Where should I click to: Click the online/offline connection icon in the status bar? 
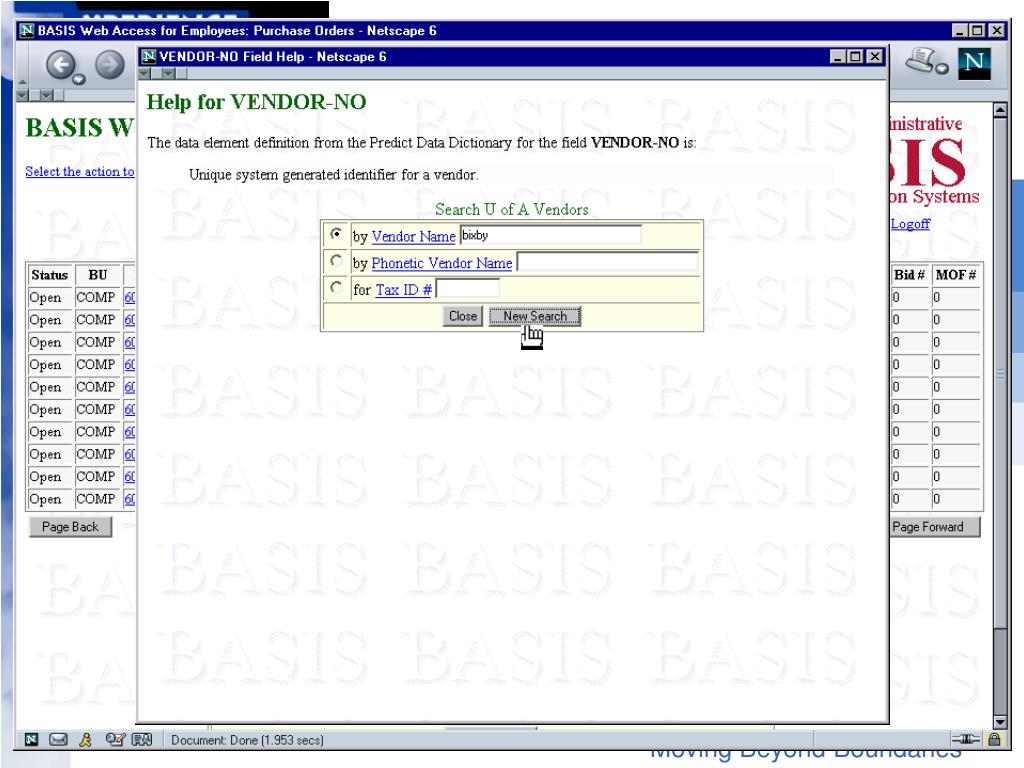point(965,739)
